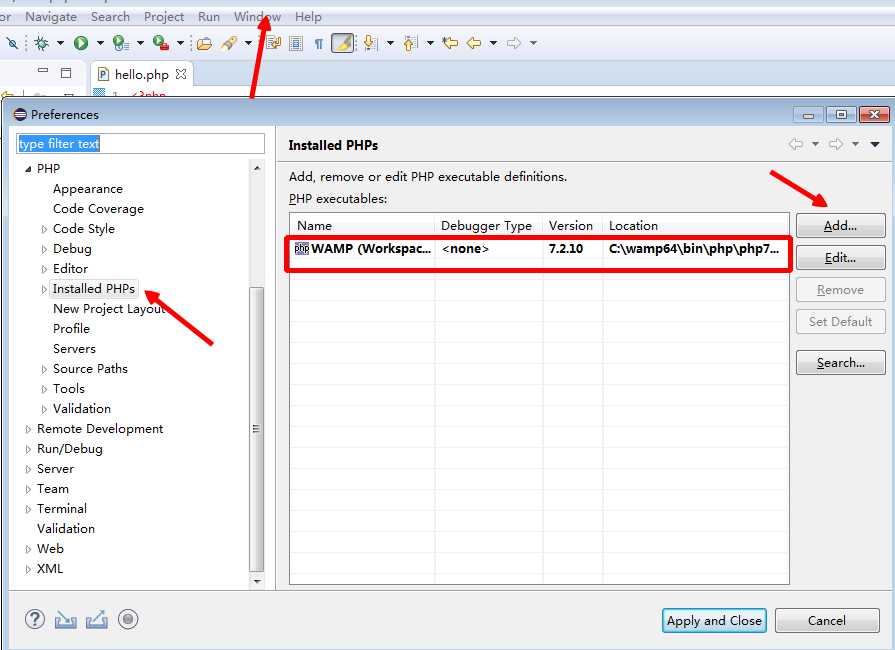Image resolution: width=895 pixels, height=650 pixels.
Task: Click the Last Edit Location icon
Action: pyautogui.click(x=450, y=43)
